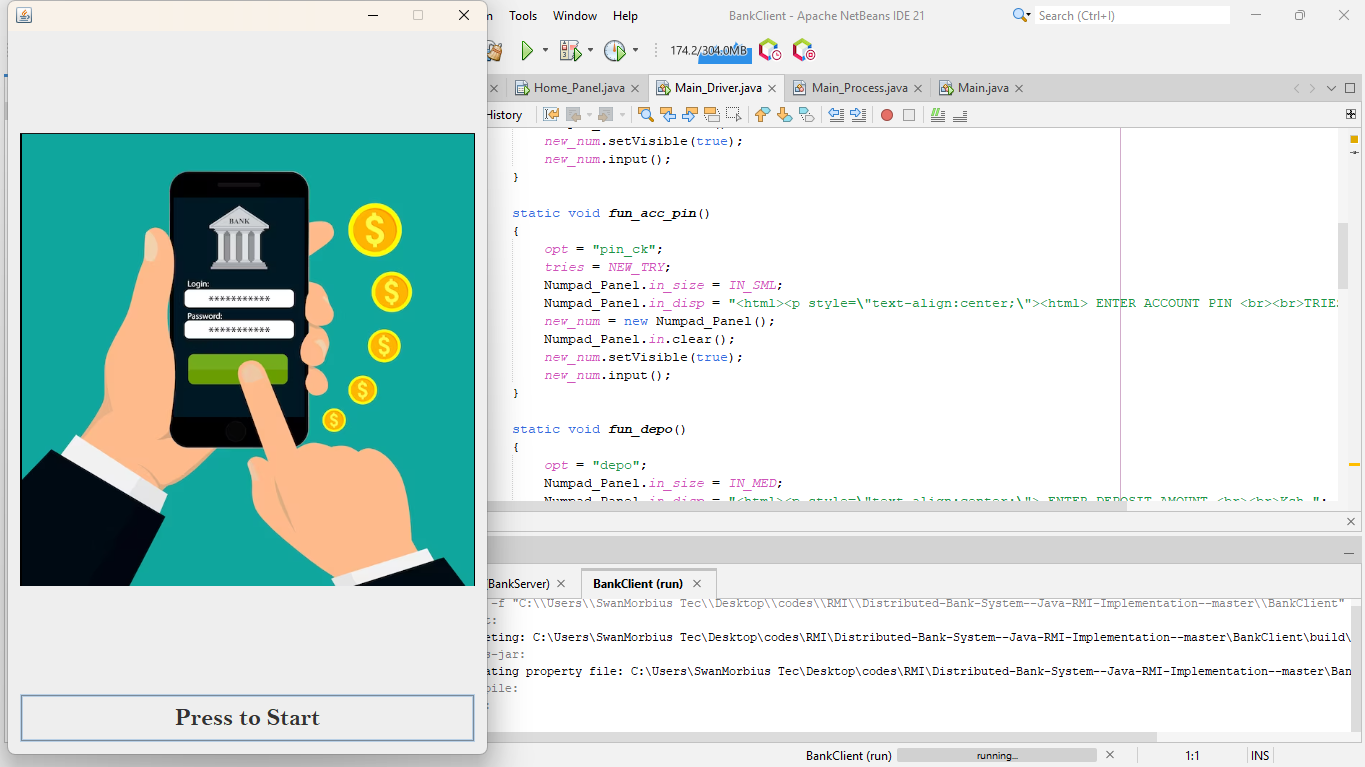Image resolution: width=1365 pixels, height=767 pixels.
Task: Click "static void fun_acc_pin()" code line
Action: (611, 213)
